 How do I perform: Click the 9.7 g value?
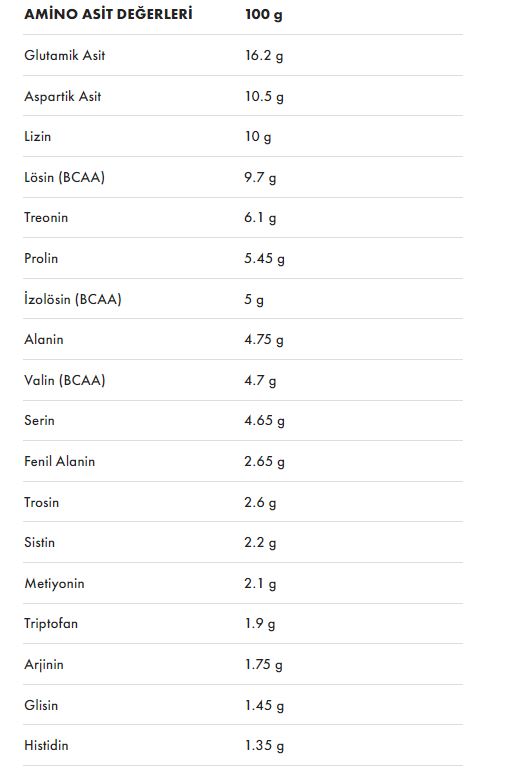click(x=260, y=177)
